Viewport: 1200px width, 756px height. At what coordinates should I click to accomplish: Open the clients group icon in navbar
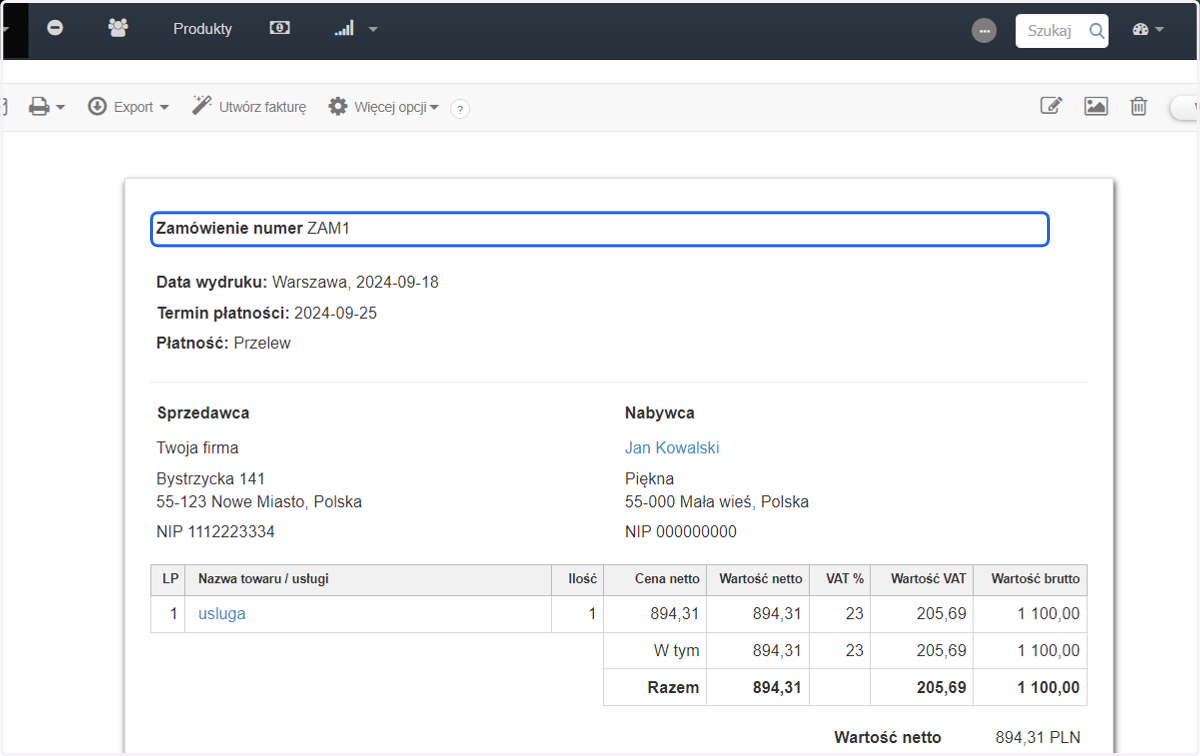(x=118, y=29)
